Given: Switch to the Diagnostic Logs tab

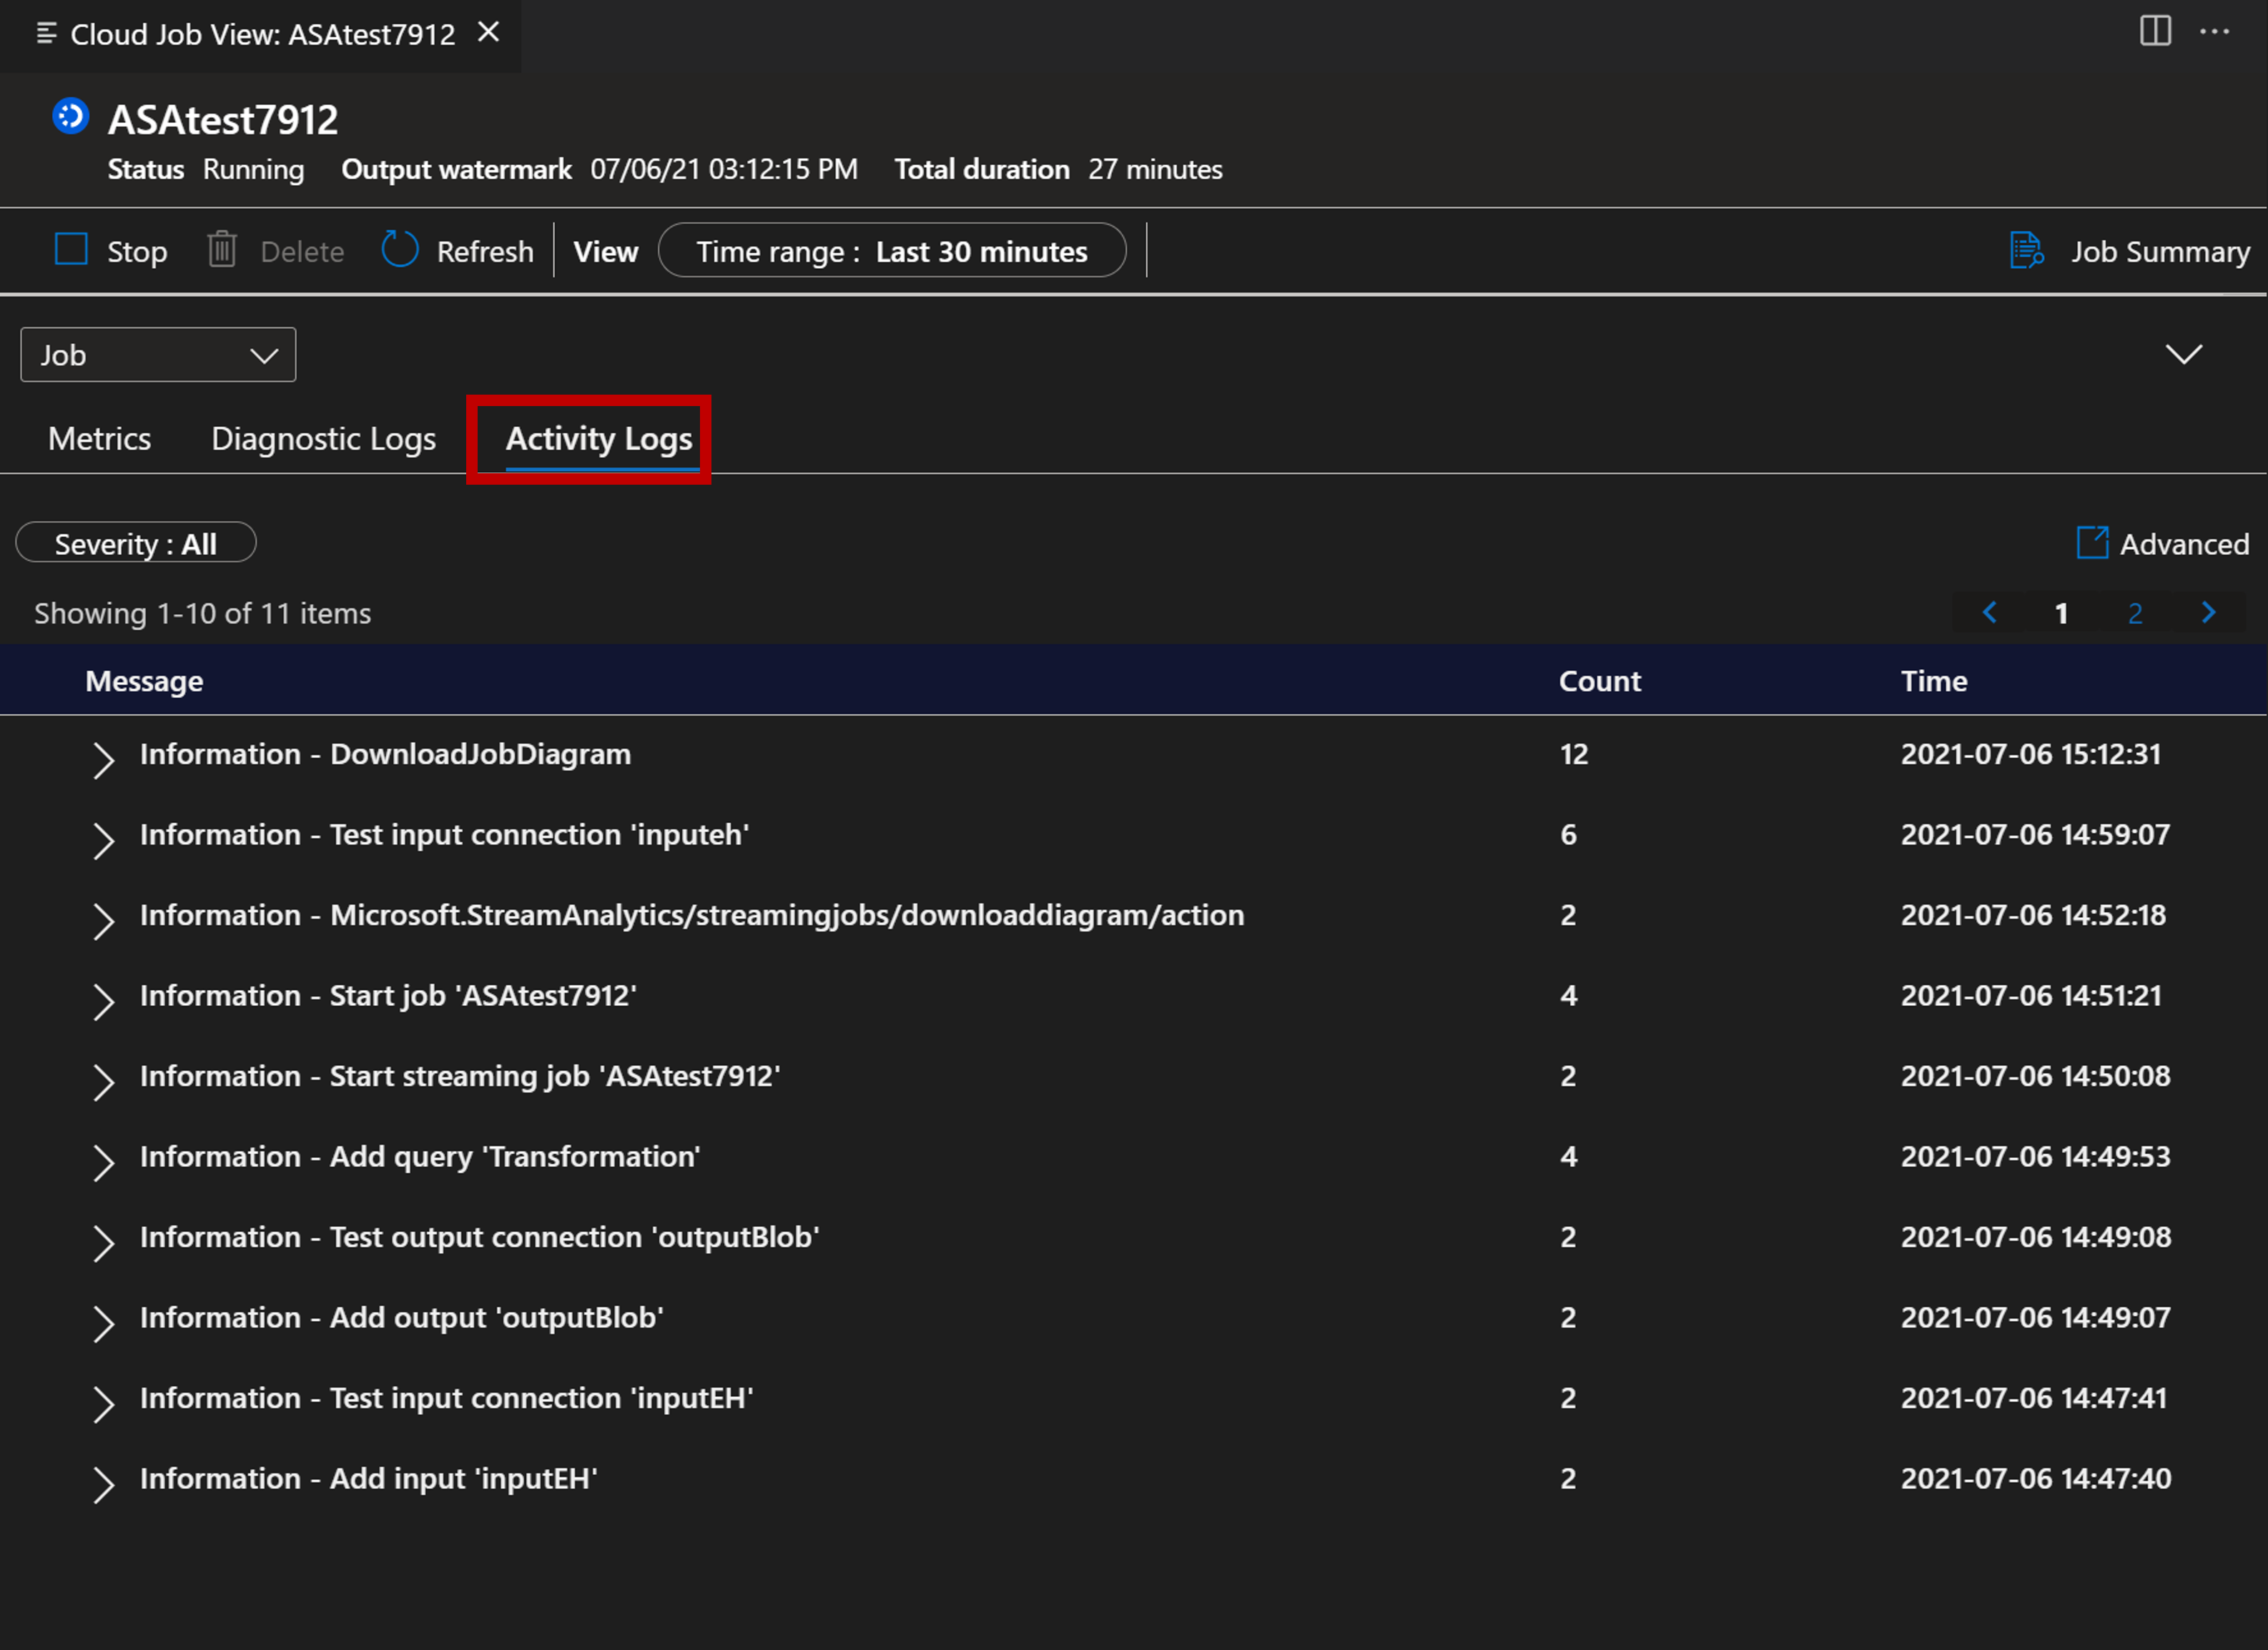Looking at the screenshot, I should click(x=324, y=438).
